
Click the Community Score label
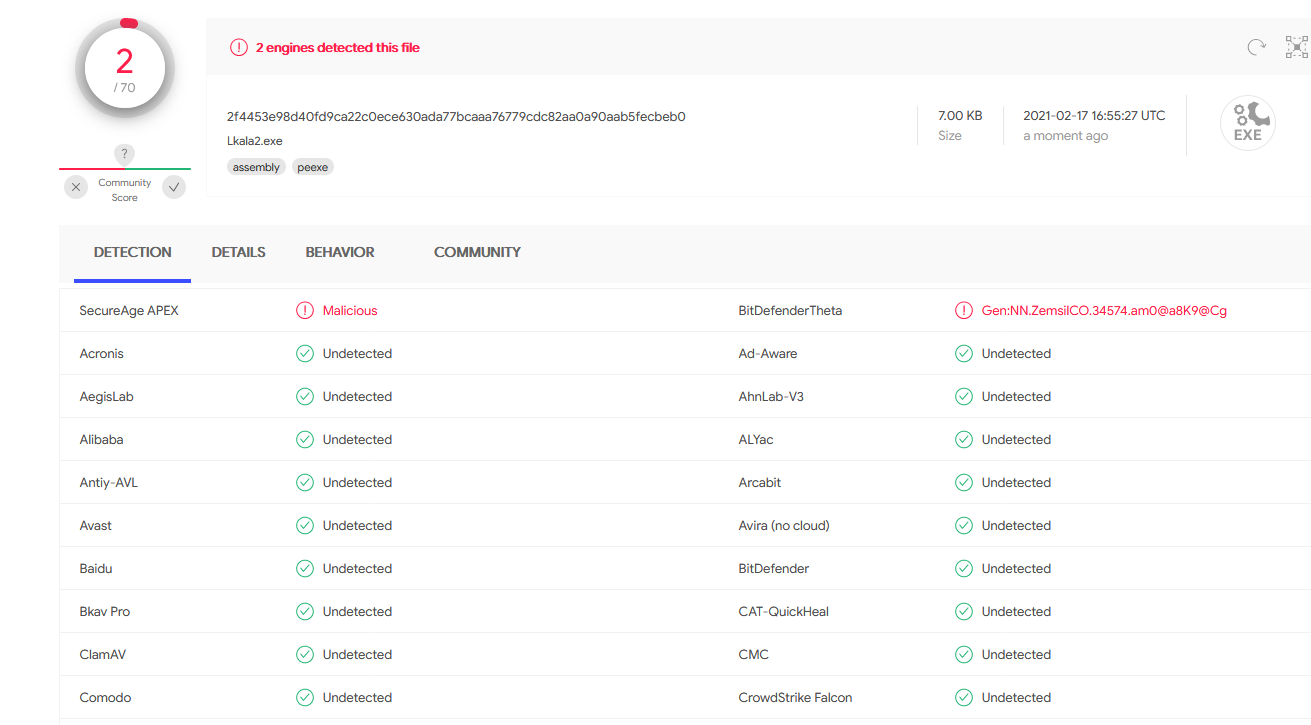124,190
